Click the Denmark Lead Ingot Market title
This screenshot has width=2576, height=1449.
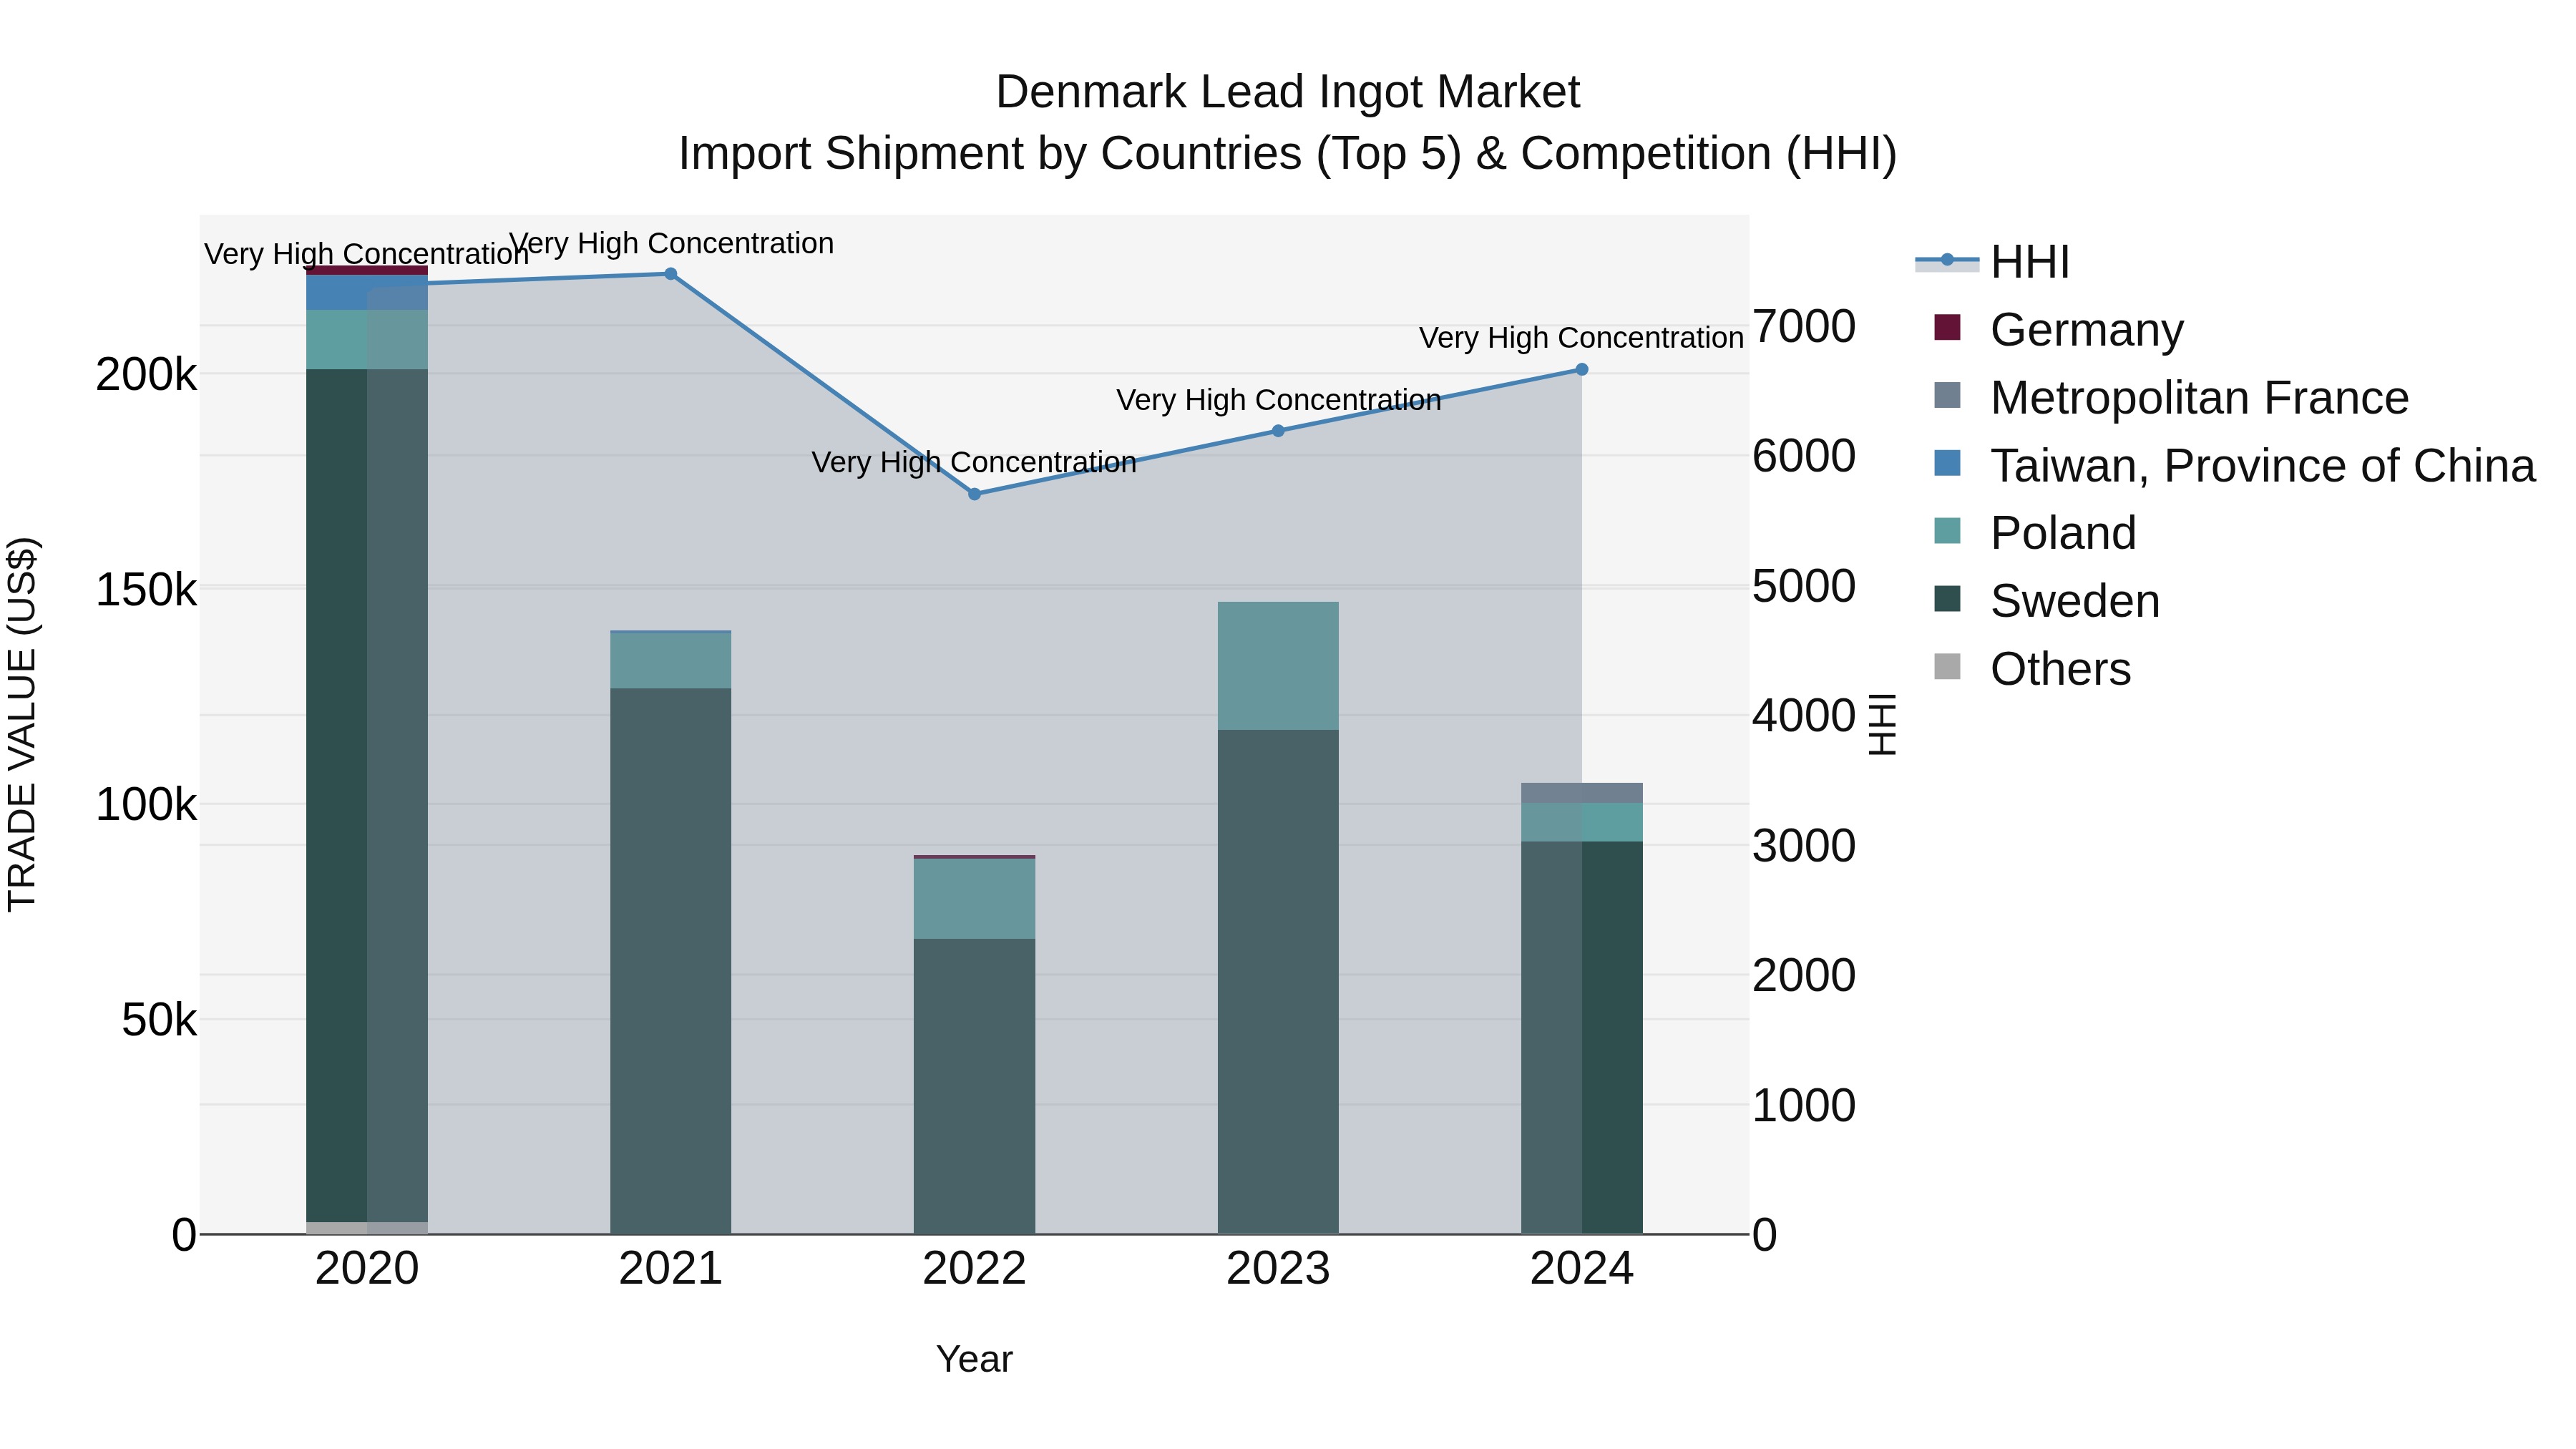(1288, 92)
